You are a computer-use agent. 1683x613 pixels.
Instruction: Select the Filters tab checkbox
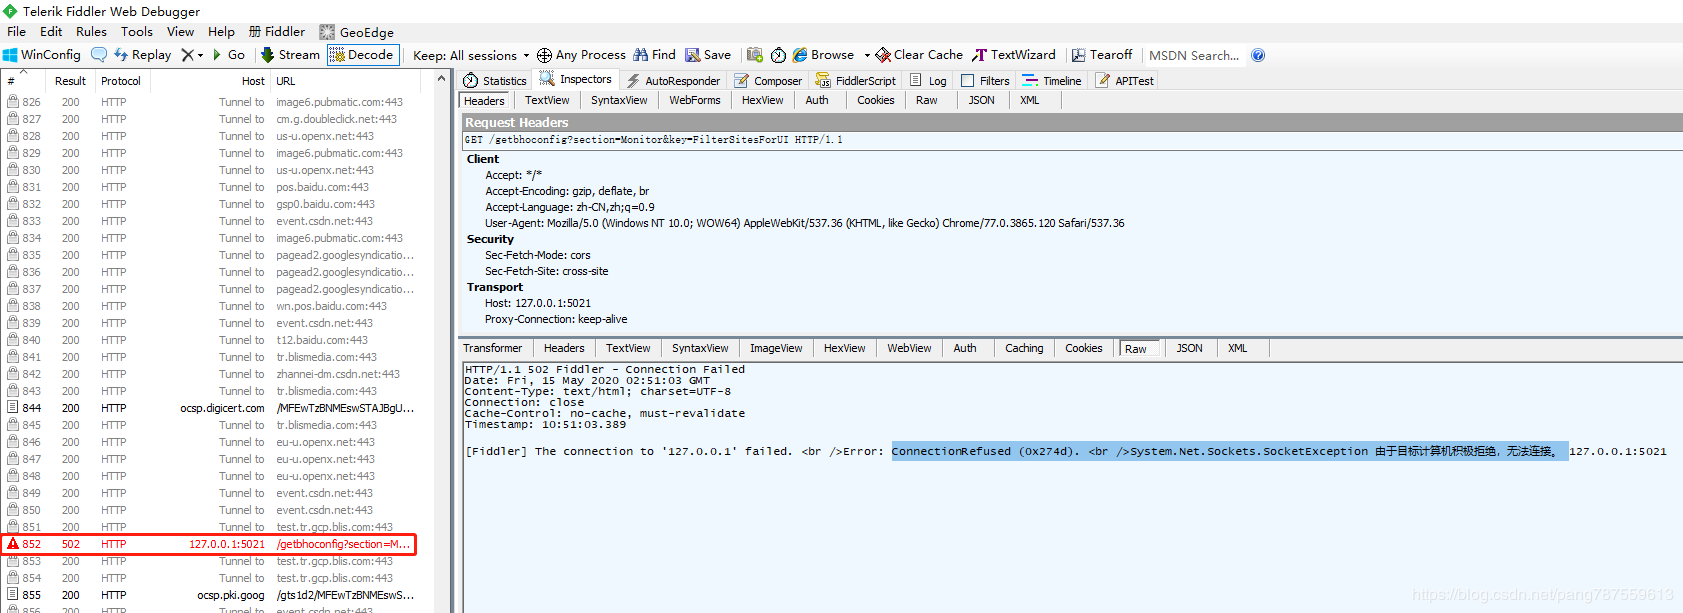click(967, 81)
